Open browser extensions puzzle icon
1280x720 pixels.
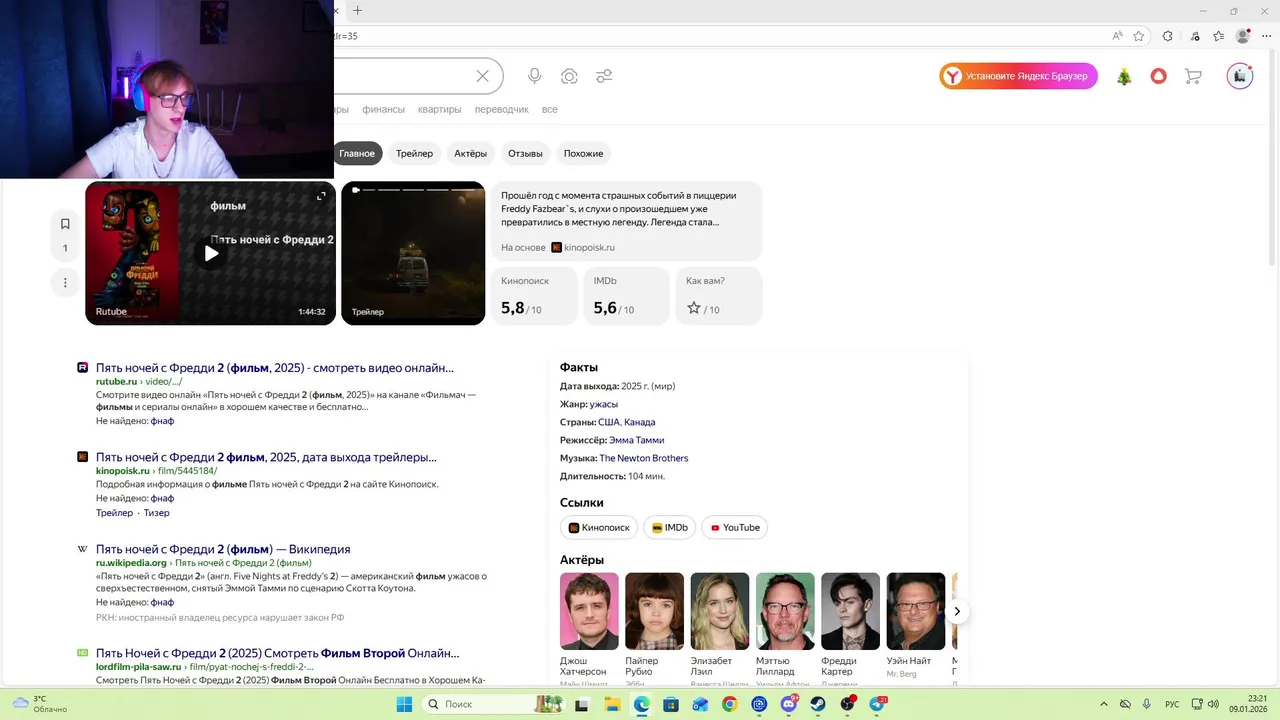click(x=1167, y=36)
